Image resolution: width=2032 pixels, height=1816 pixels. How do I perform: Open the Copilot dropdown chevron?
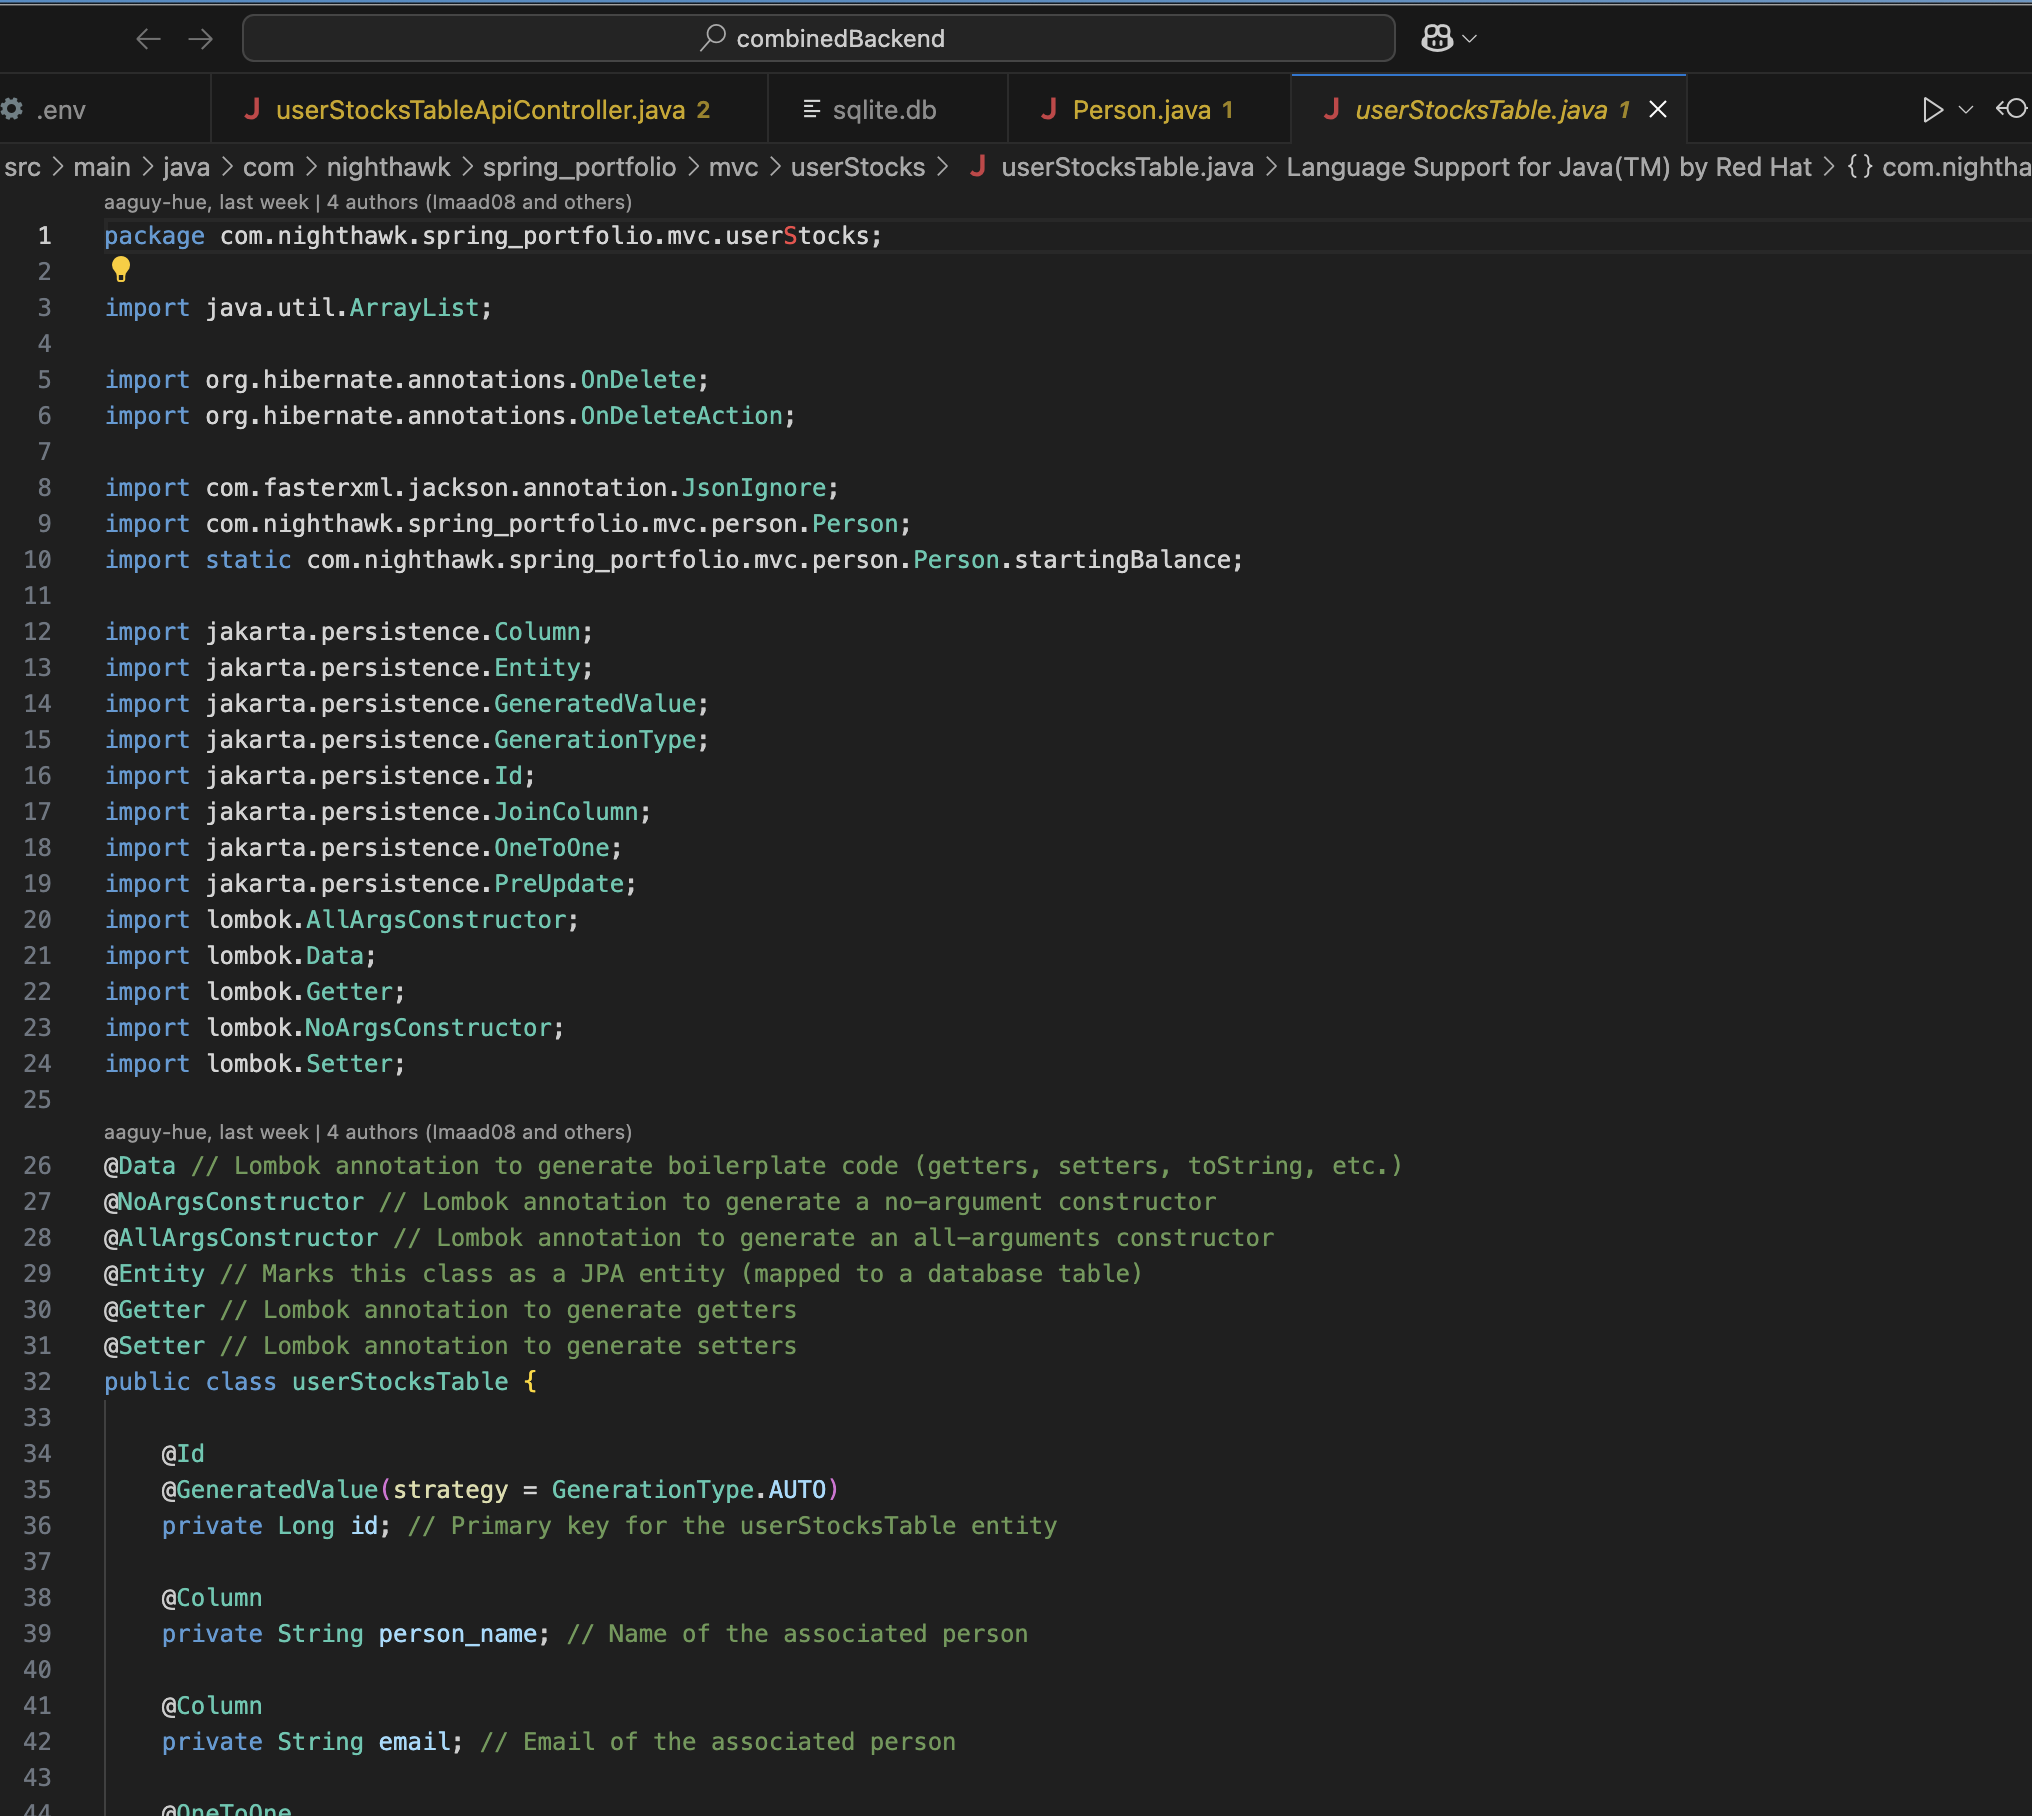pos(1470,39)
